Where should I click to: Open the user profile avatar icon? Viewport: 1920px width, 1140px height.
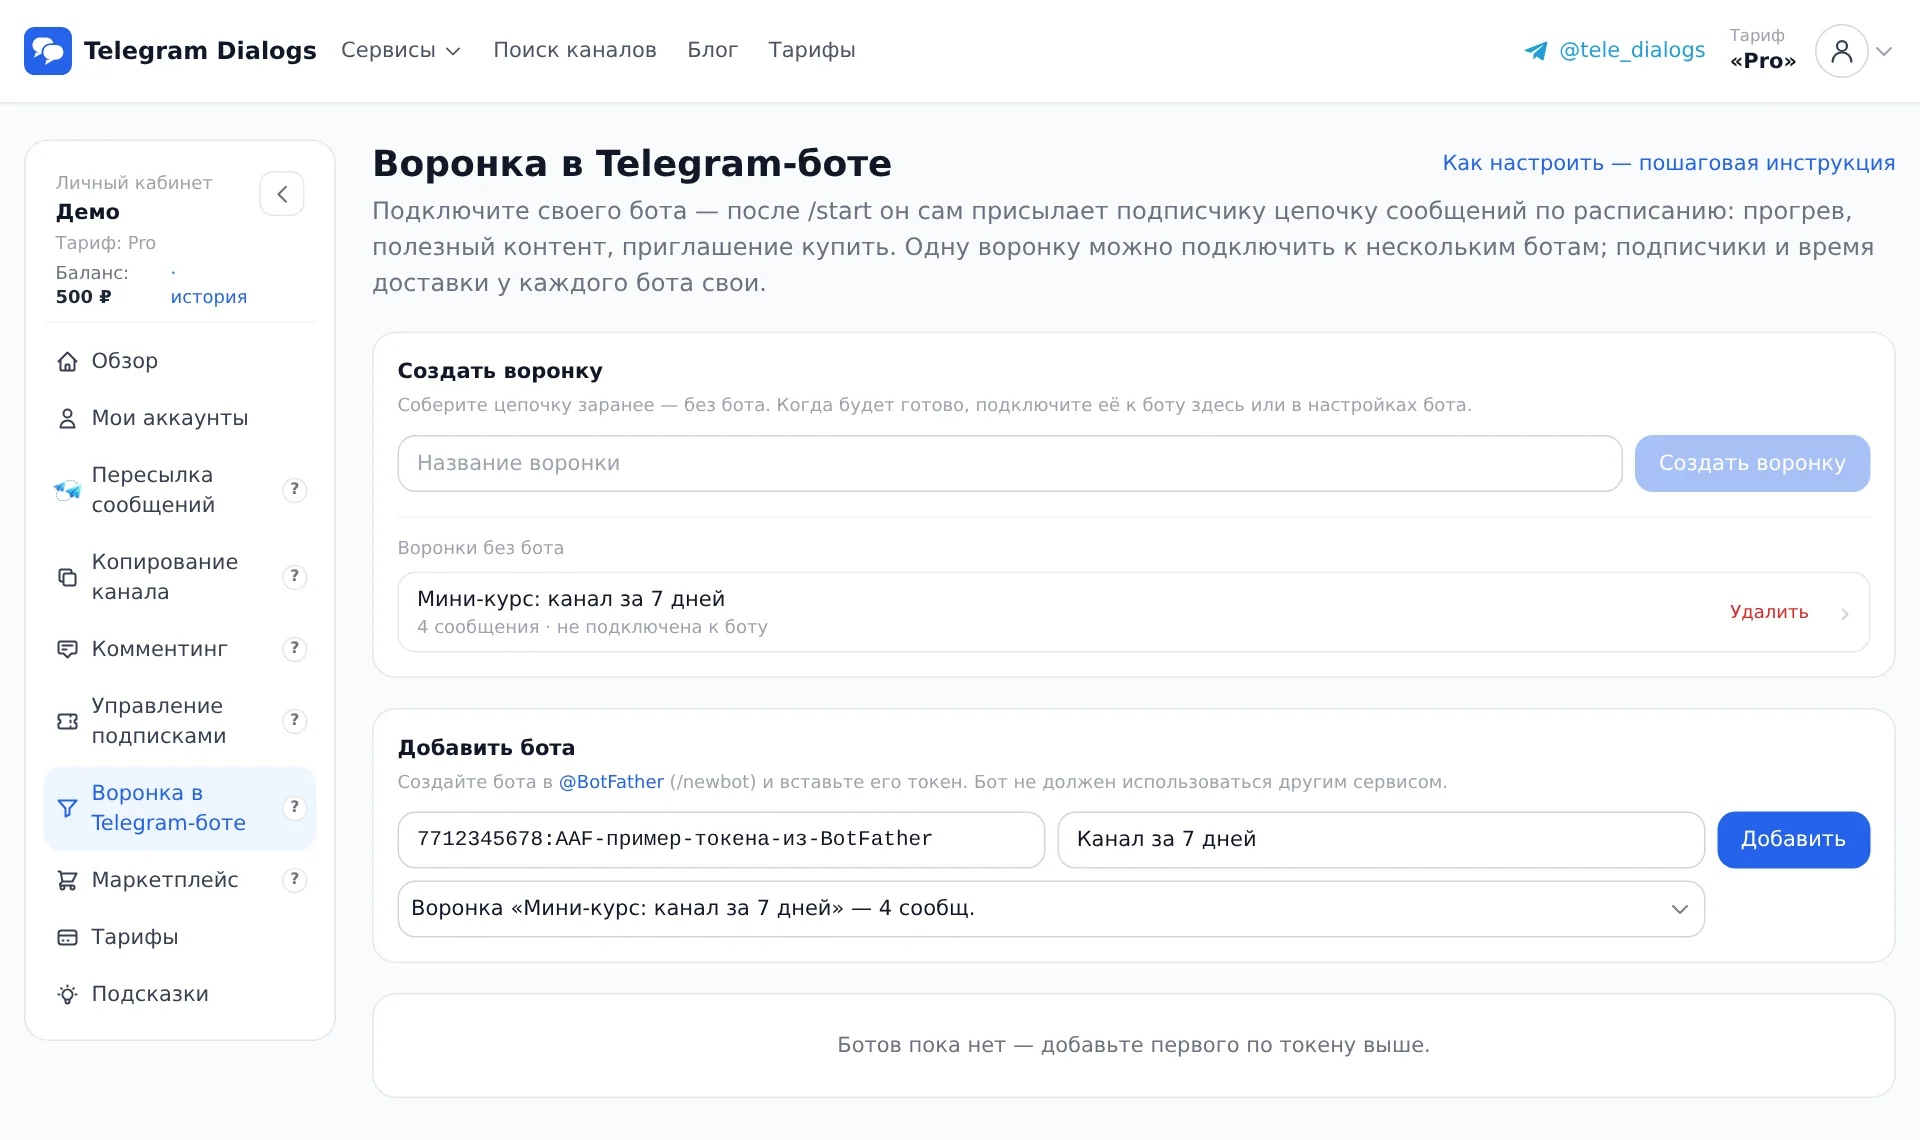click(1841, 51)
